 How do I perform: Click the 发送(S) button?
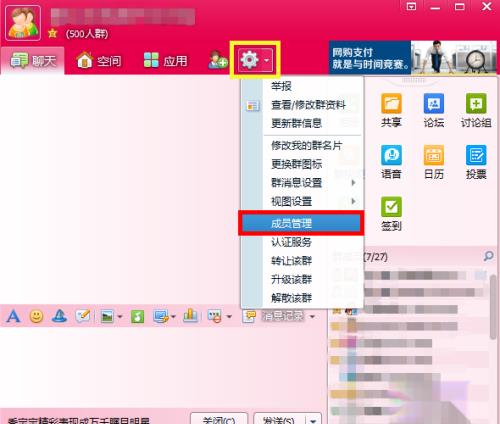279,419
